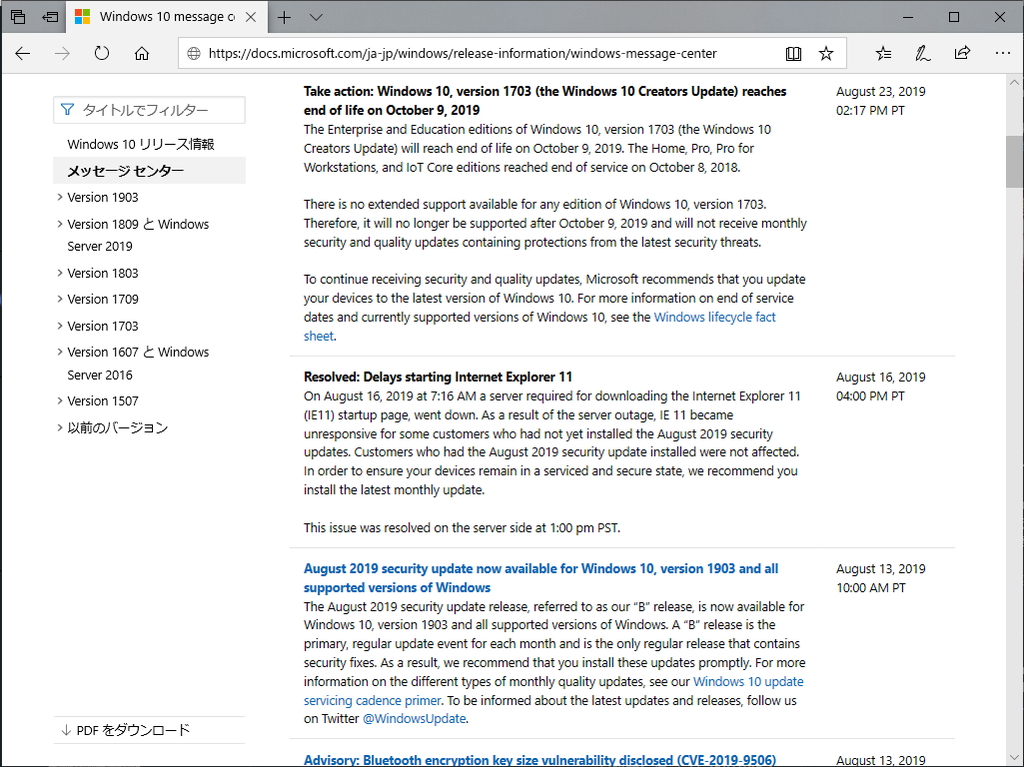1024x767 pixels.
Task: Refresh the page with the reload icon
Action: tap(102, 54)
